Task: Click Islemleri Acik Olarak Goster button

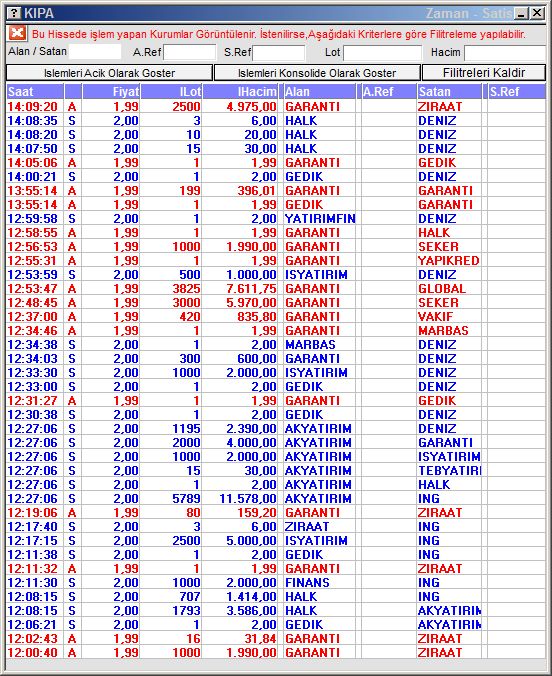Action: pos(110,73)
